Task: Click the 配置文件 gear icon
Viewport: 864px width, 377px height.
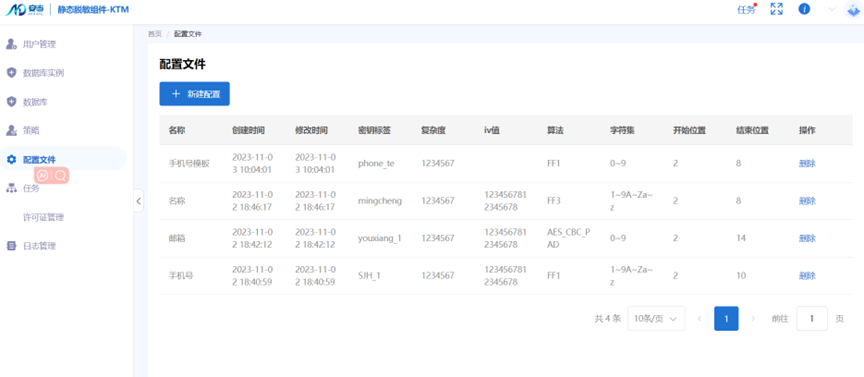Action: pos(11,159)
